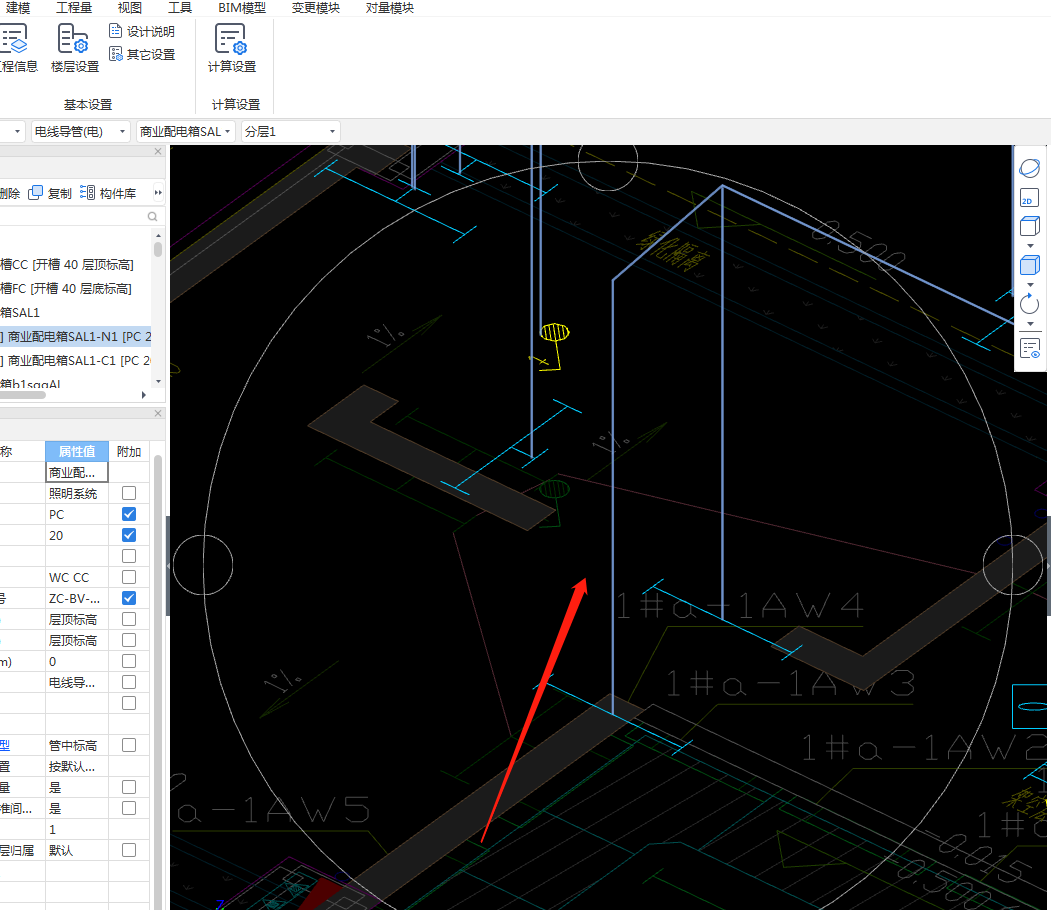The image size is (1051, 910).
Task: Check the 0 value row checkbox
Action: 129,661
